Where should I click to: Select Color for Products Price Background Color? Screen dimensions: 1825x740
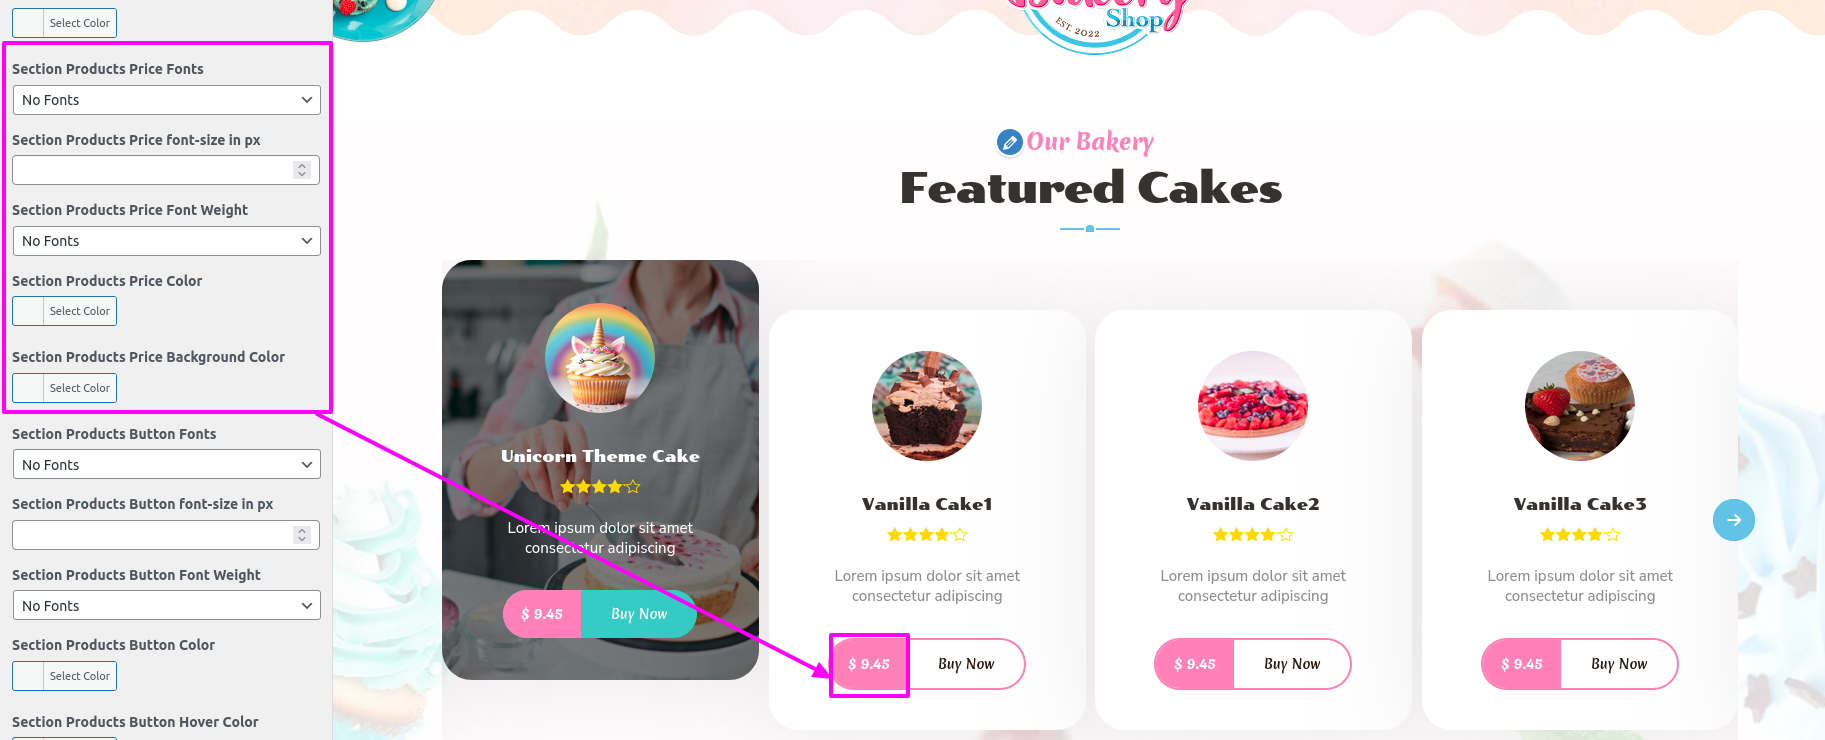(64, 388)
